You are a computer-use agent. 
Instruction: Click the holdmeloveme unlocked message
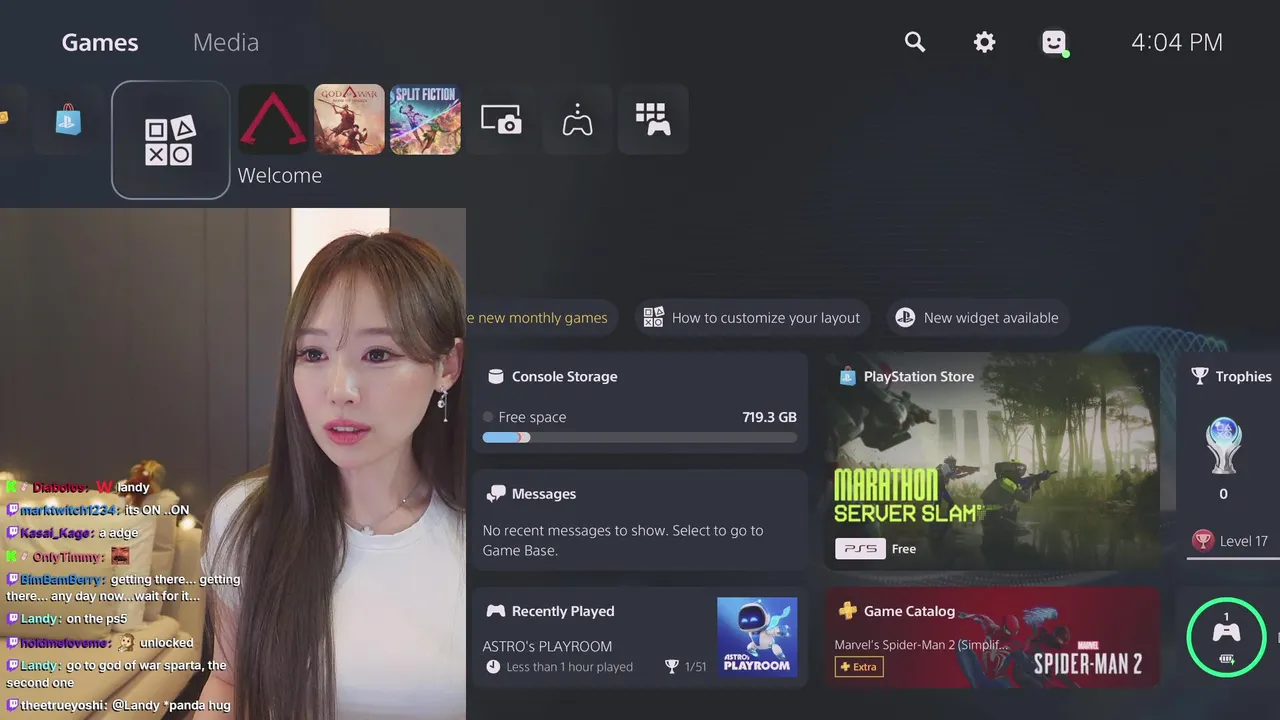[100, 643]
